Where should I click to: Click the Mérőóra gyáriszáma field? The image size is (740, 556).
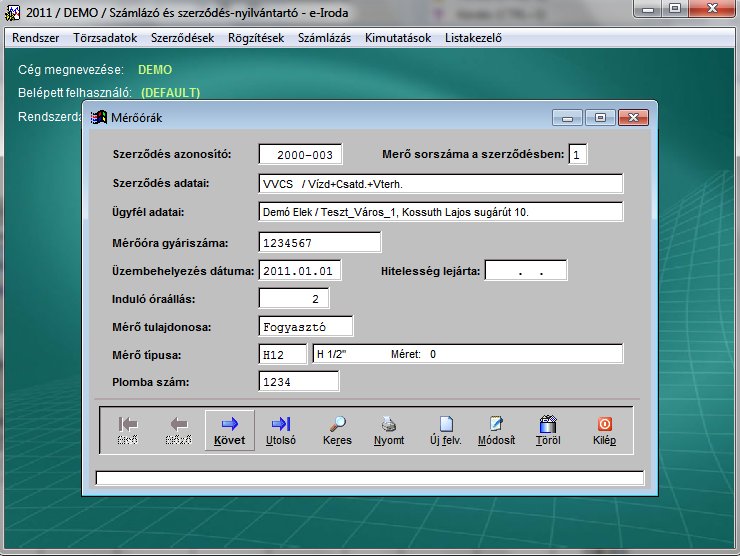(320, 243)
